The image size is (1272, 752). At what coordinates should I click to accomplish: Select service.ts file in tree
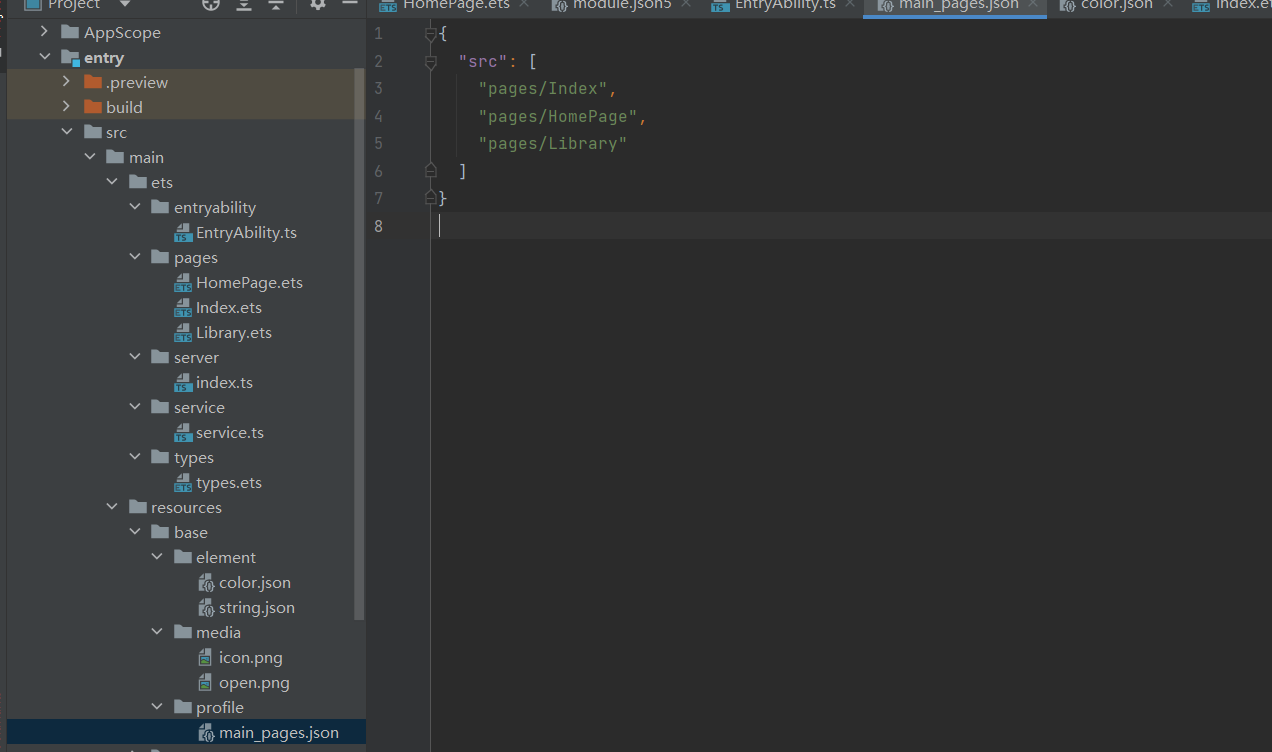pyautogui.click(x=229, y=432)
